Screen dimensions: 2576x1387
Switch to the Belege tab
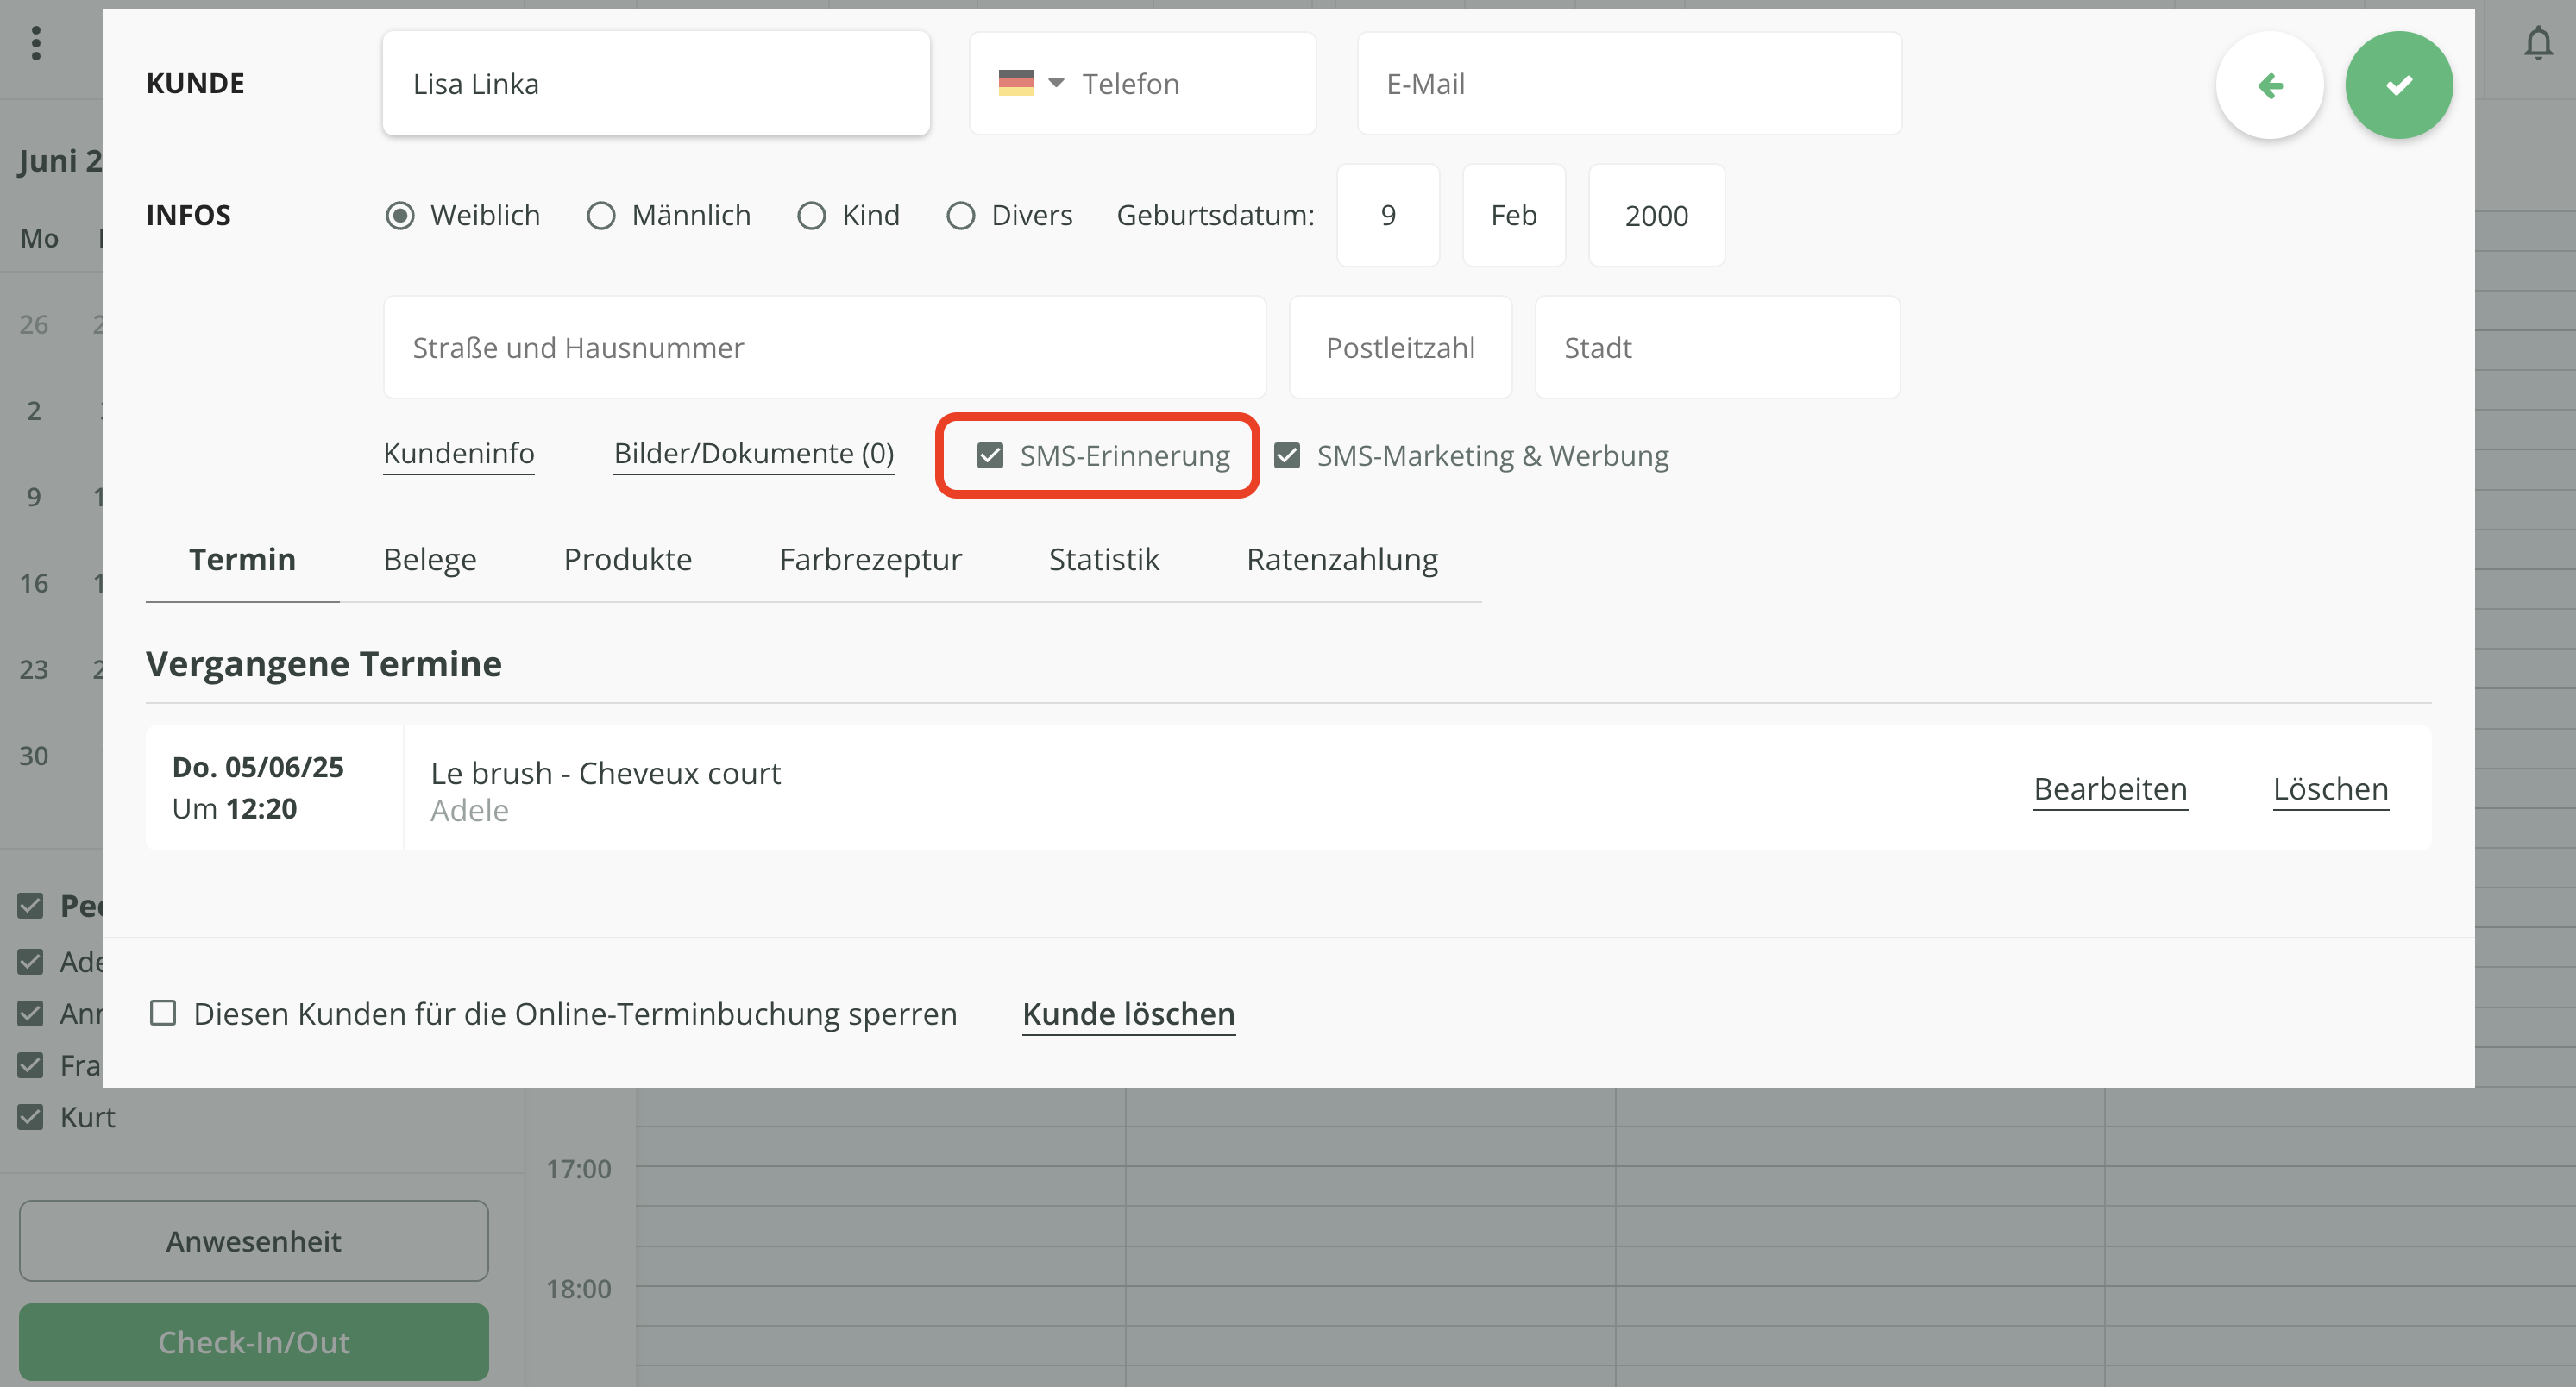pos(429,559)
